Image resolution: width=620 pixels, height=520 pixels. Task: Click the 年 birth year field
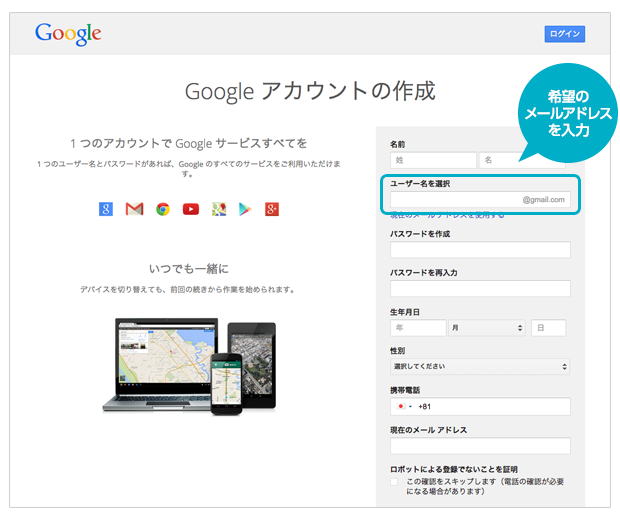418,328
